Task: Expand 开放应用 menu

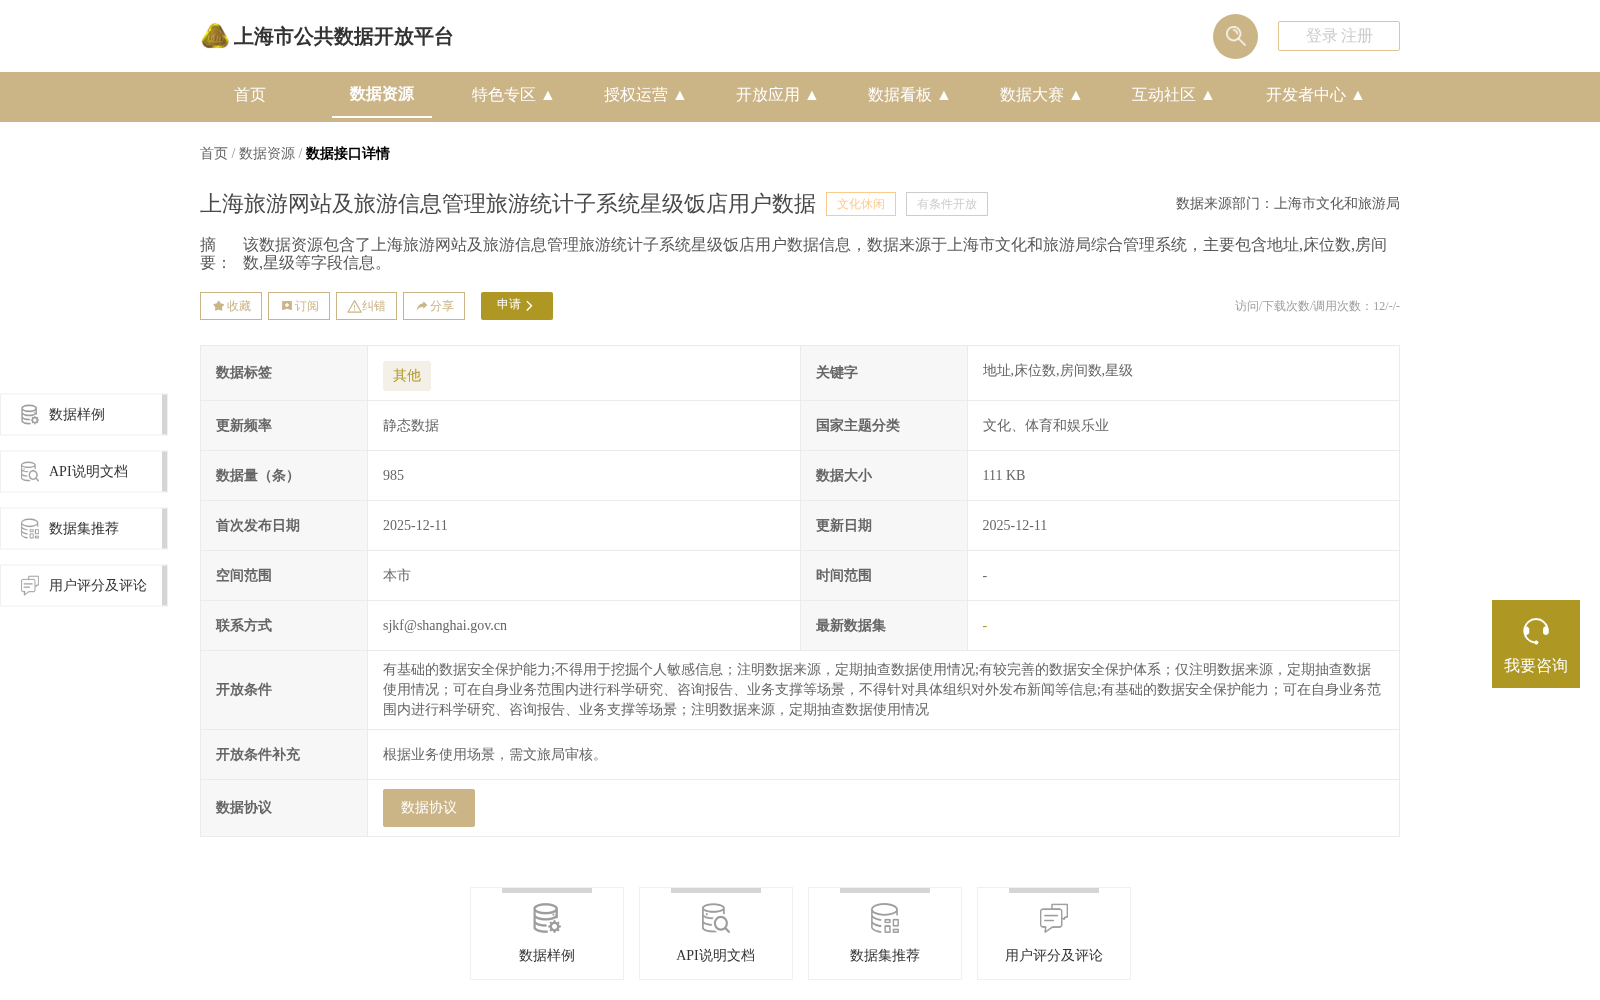Action: pyautogui.click(x=776, y=95)
